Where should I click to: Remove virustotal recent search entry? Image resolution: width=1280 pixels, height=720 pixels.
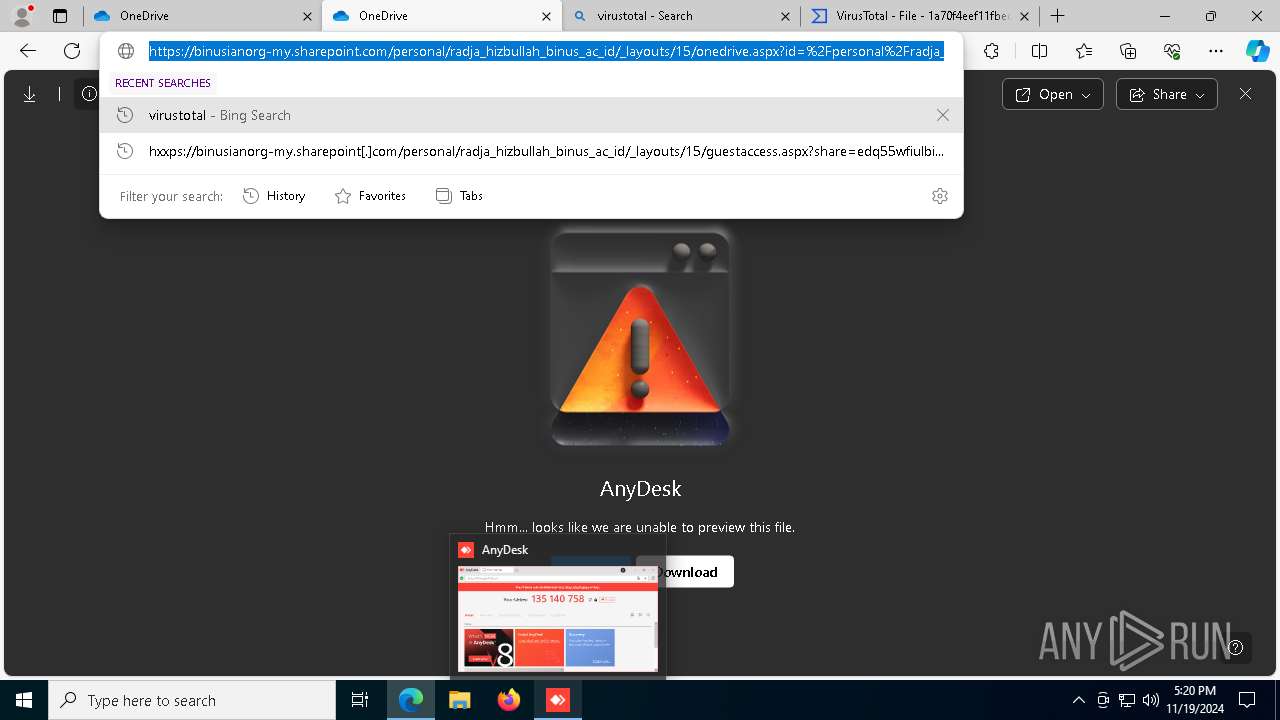[x=942, y=115]
